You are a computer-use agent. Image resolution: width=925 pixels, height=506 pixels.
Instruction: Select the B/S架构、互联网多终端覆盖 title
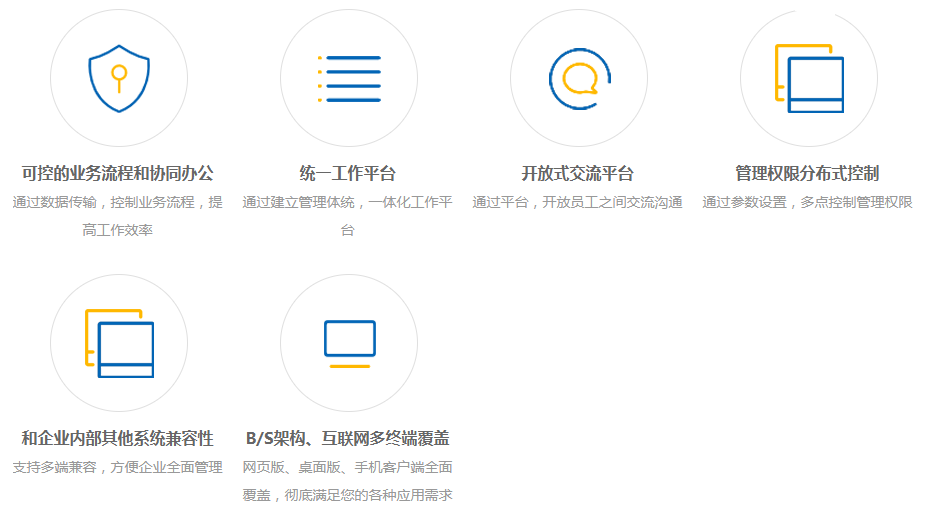[348, 438]
